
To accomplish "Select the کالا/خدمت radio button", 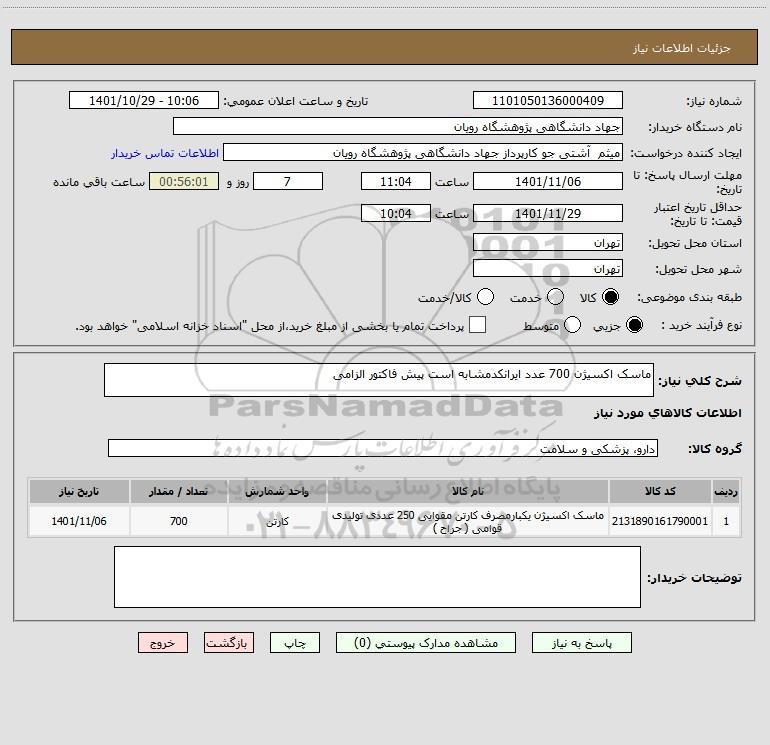I will point(485,297).
